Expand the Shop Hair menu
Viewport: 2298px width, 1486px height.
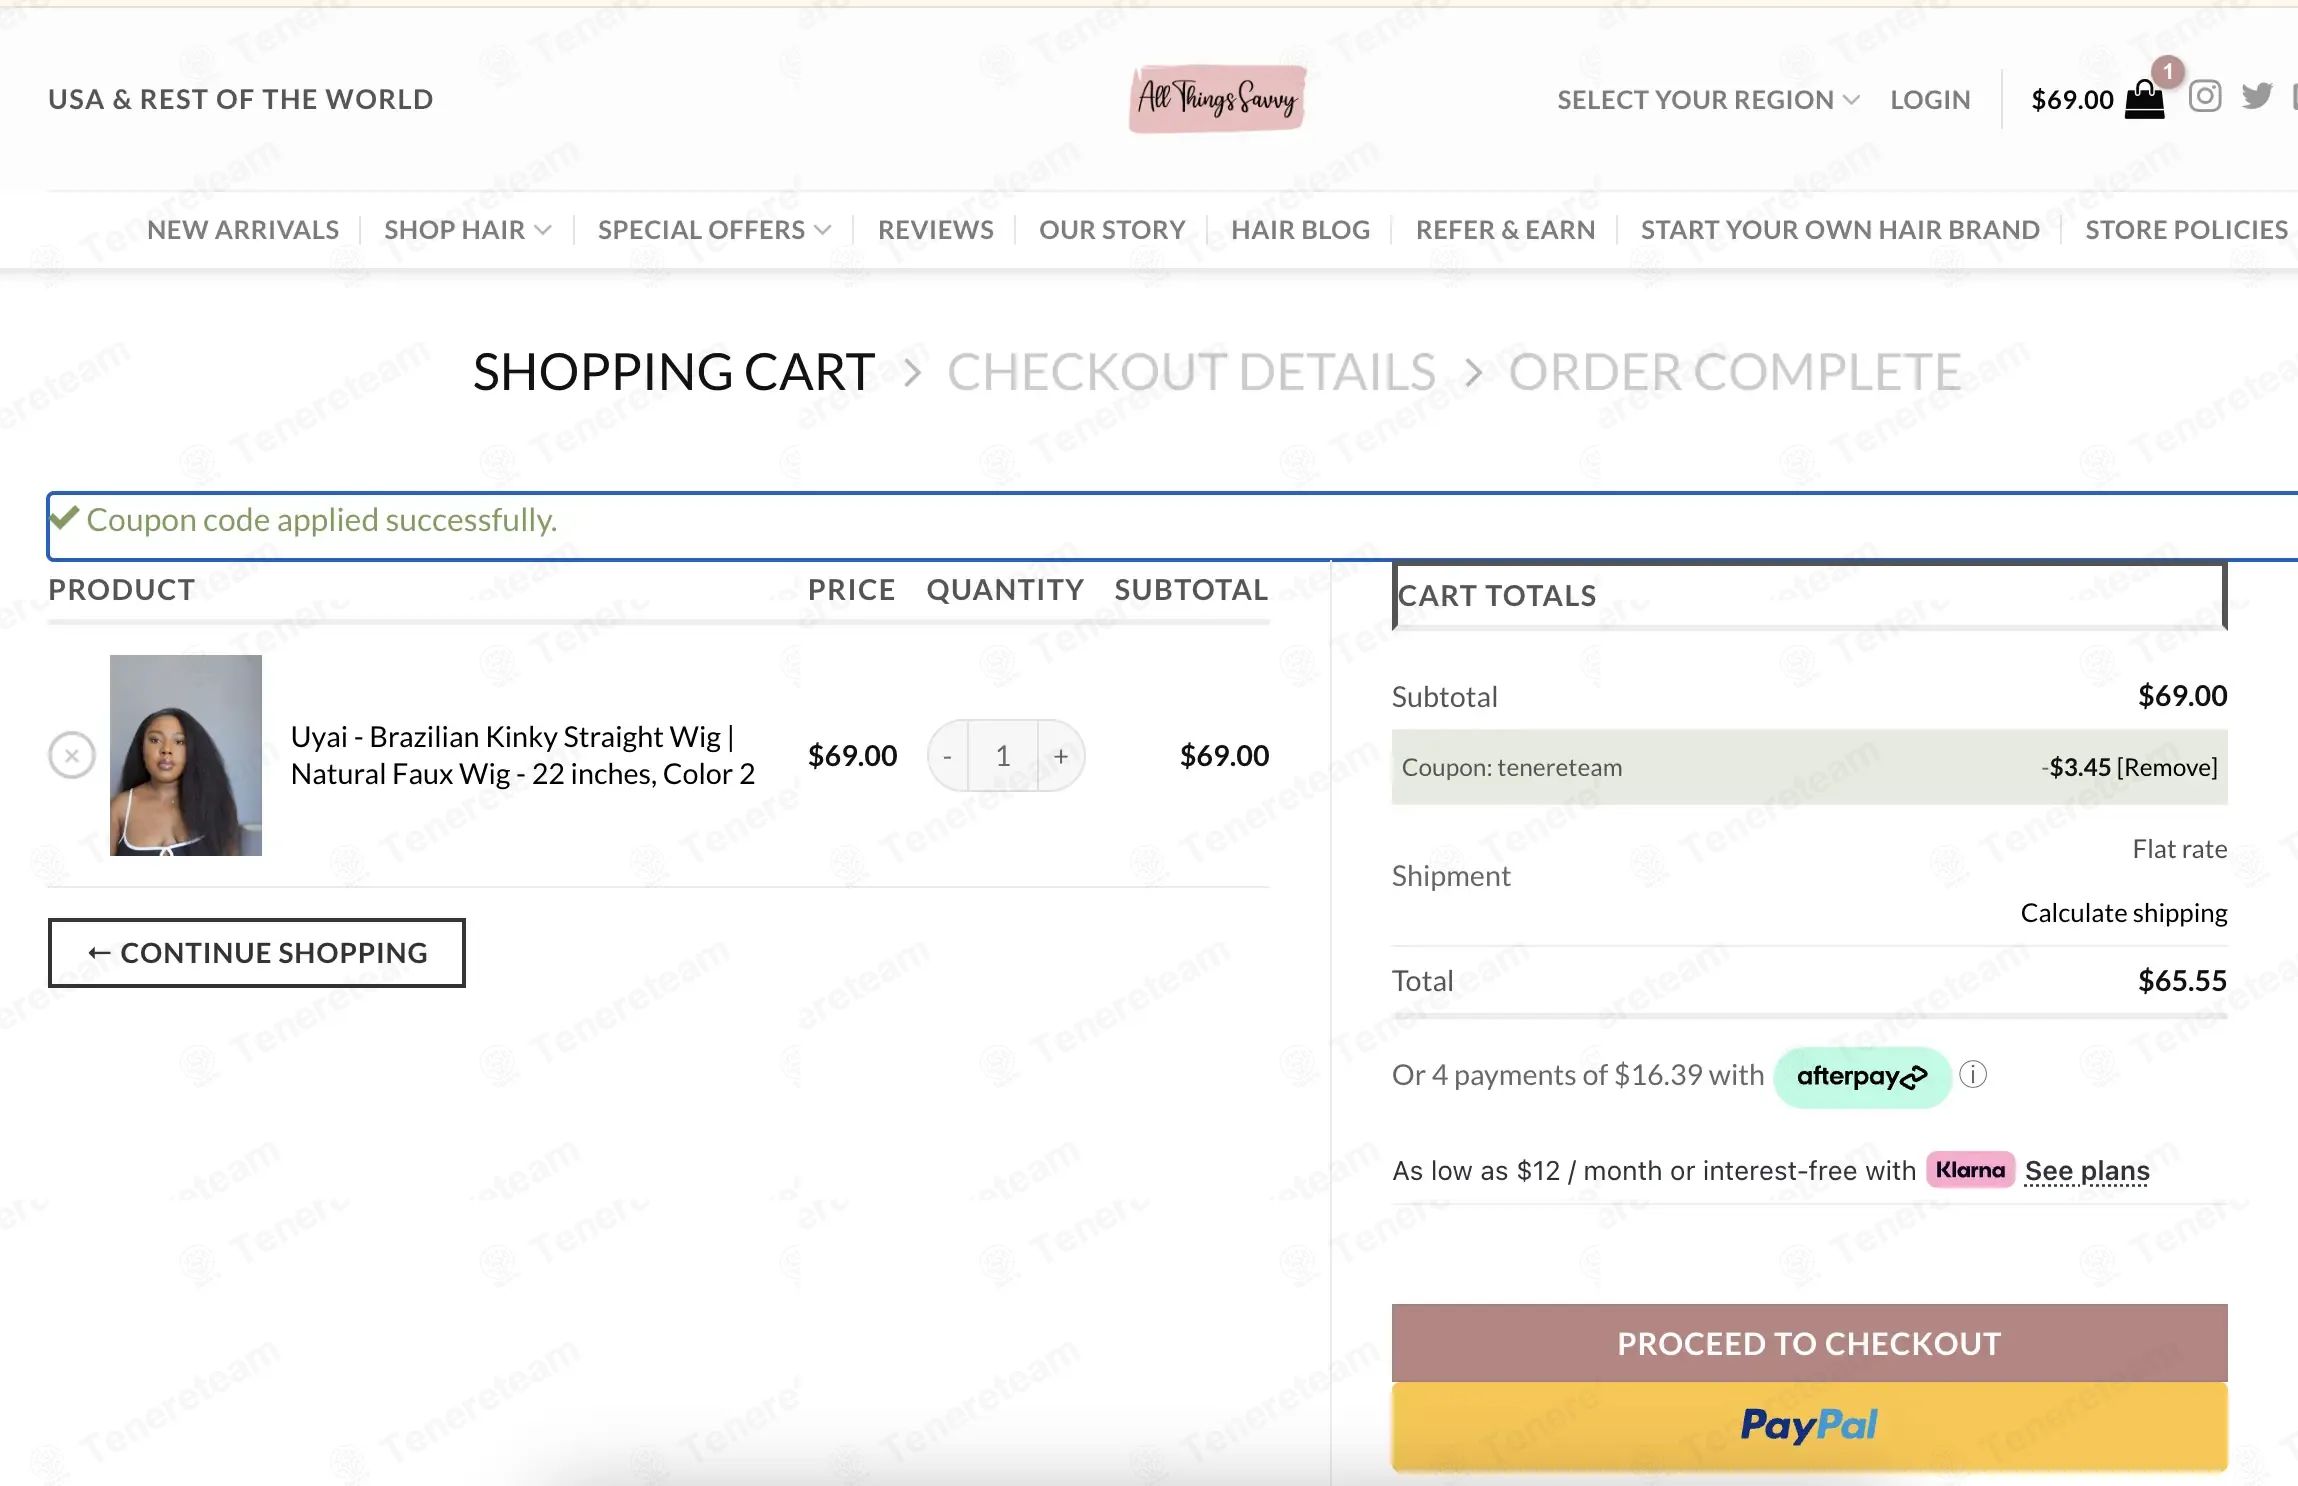[467, 230]
